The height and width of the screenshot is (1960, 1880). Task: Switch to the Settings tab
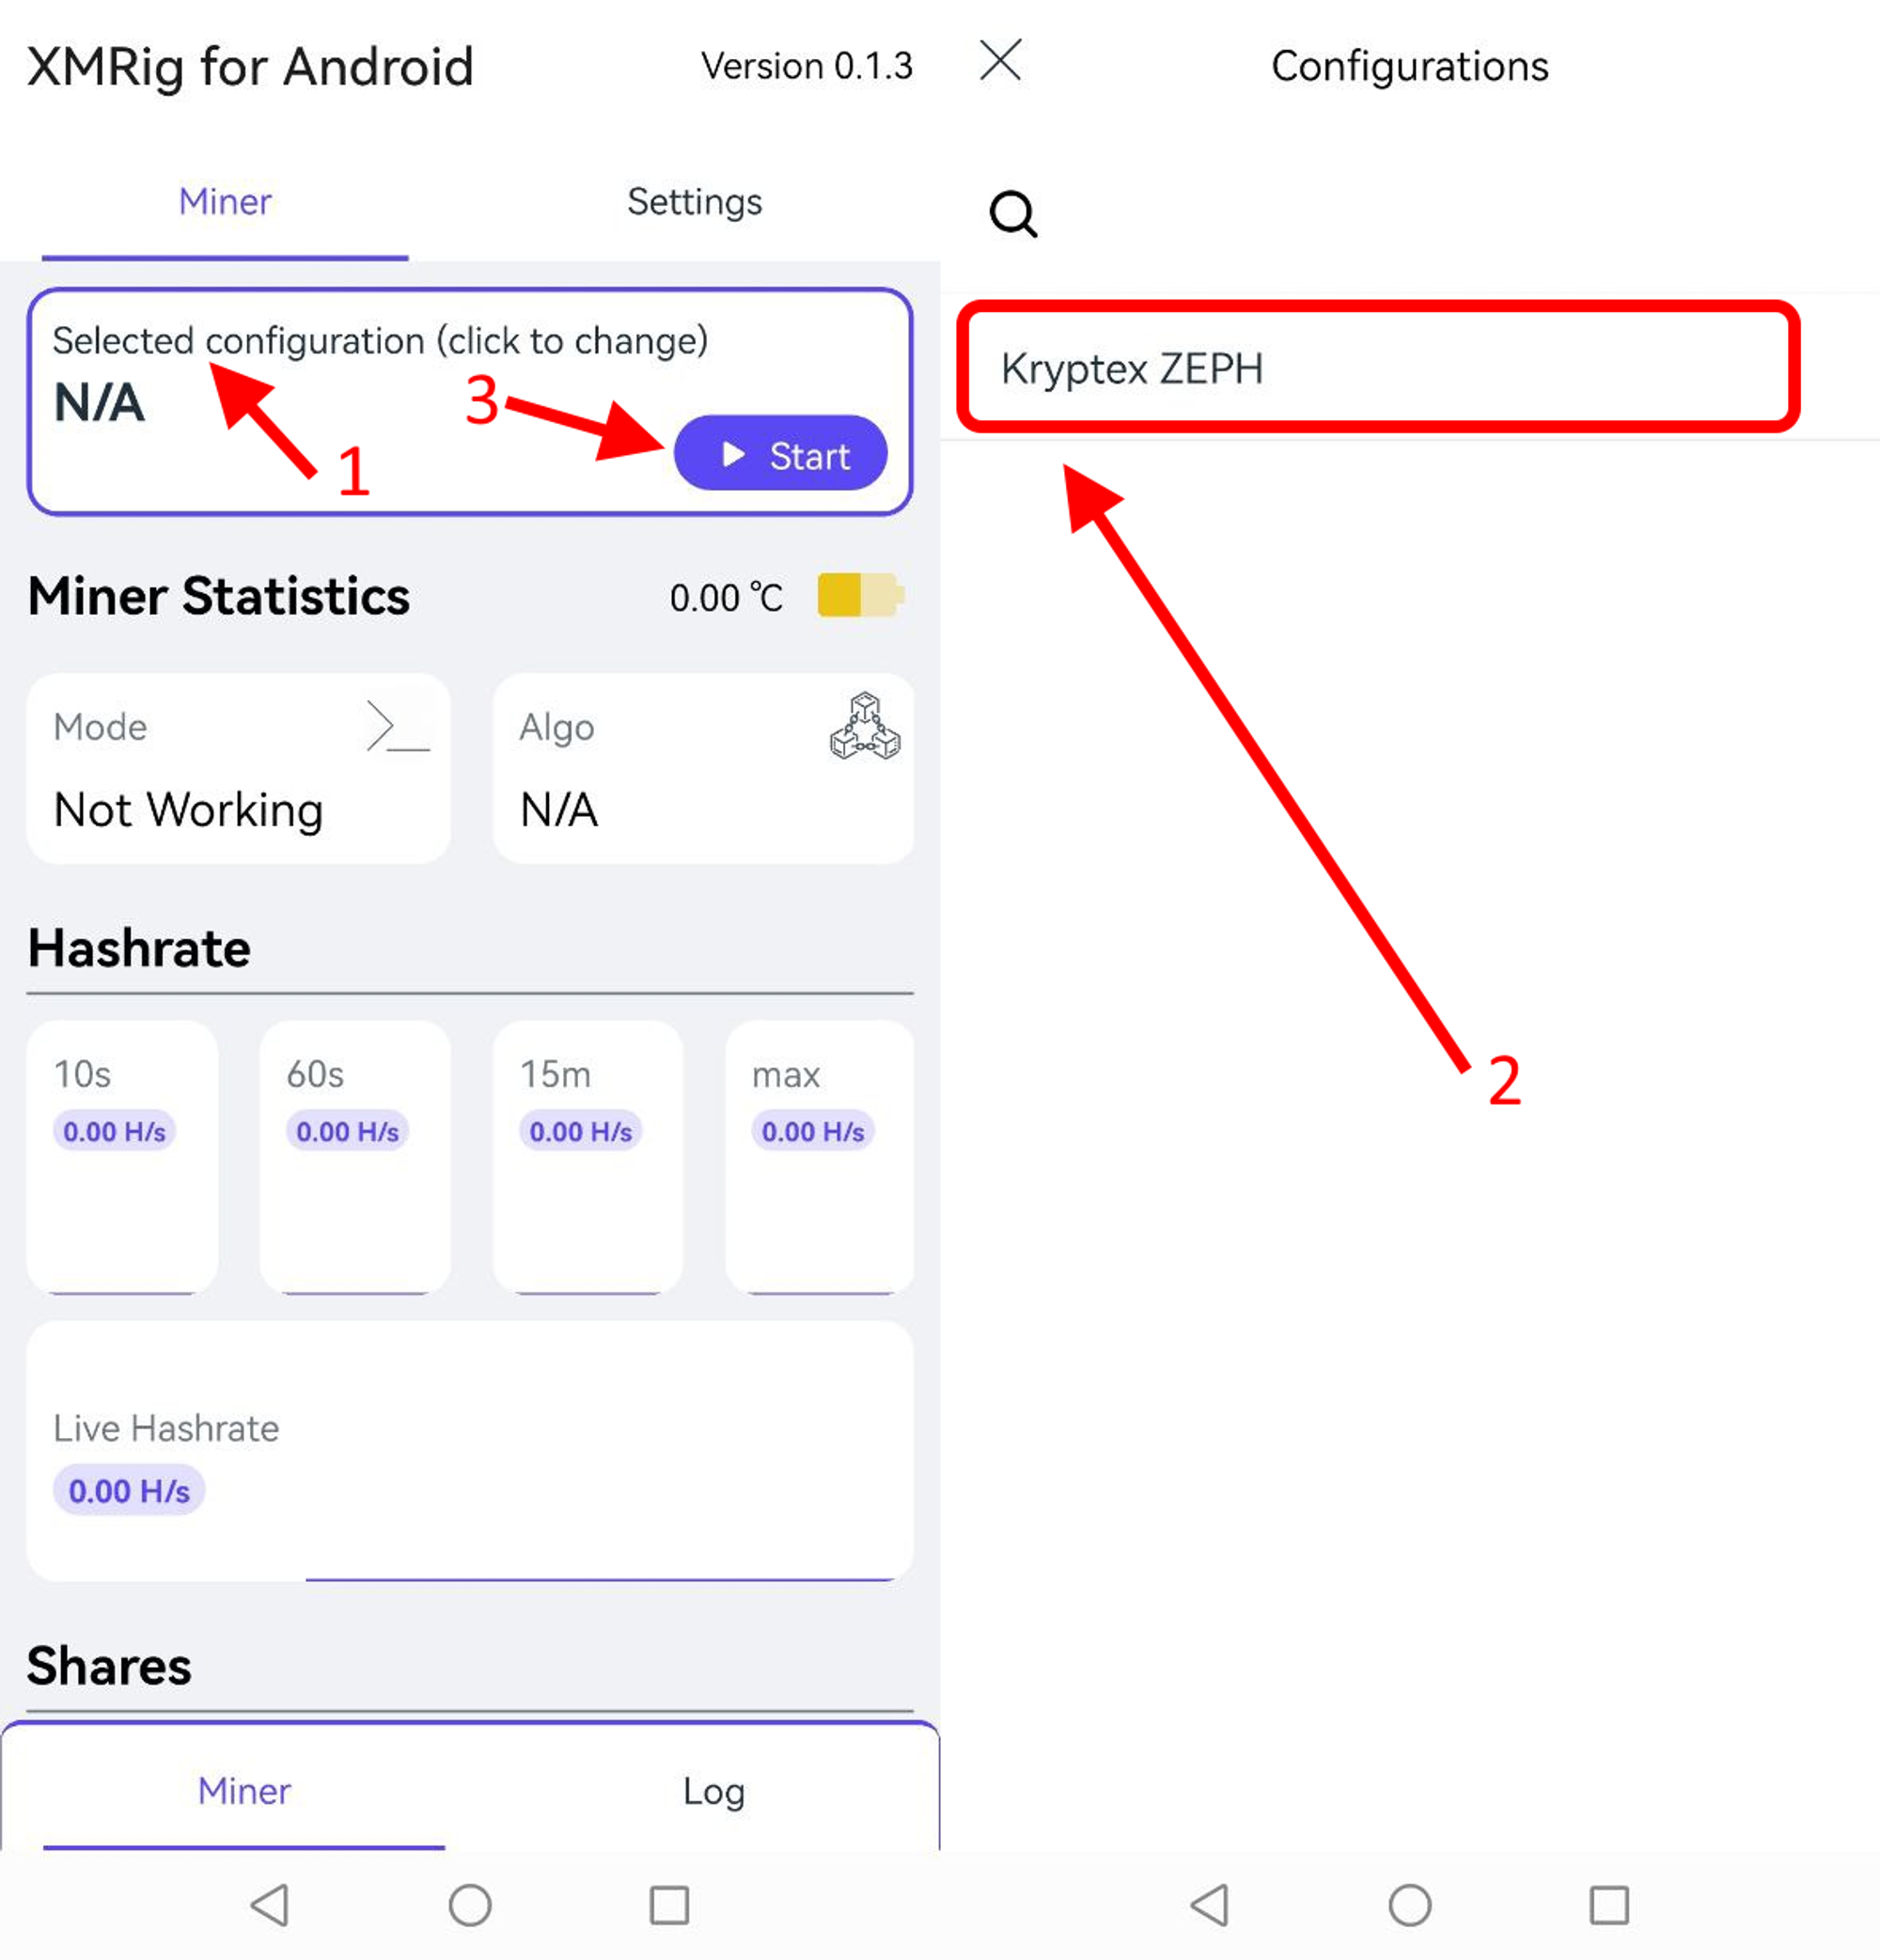tap(694, 202)
